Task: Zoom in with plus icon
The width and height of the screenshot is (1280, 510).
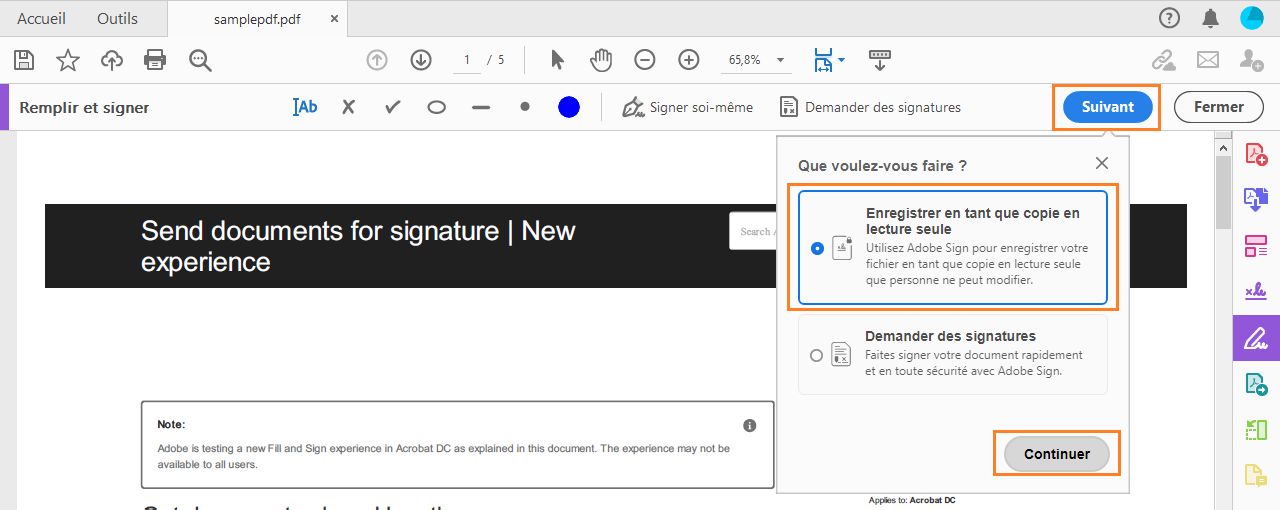Action: tap(689, 60)
